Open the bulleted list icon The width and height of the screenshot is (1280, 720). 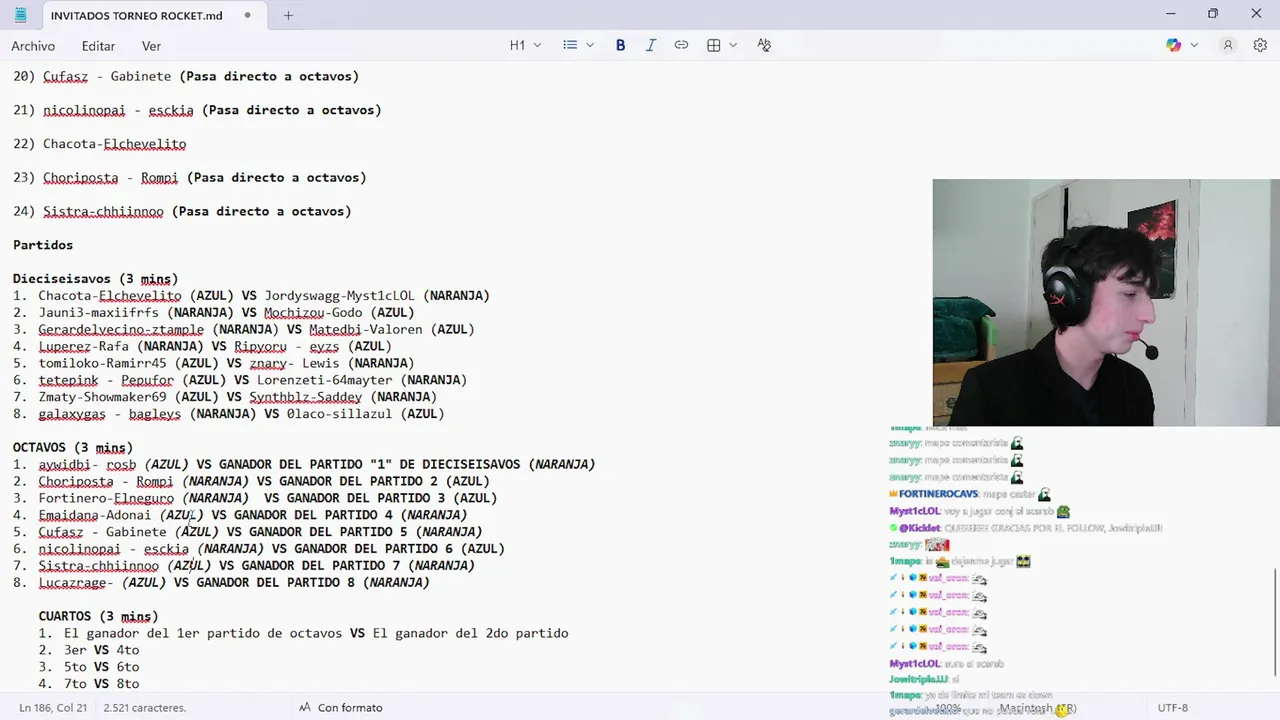[x=570, y=45]
